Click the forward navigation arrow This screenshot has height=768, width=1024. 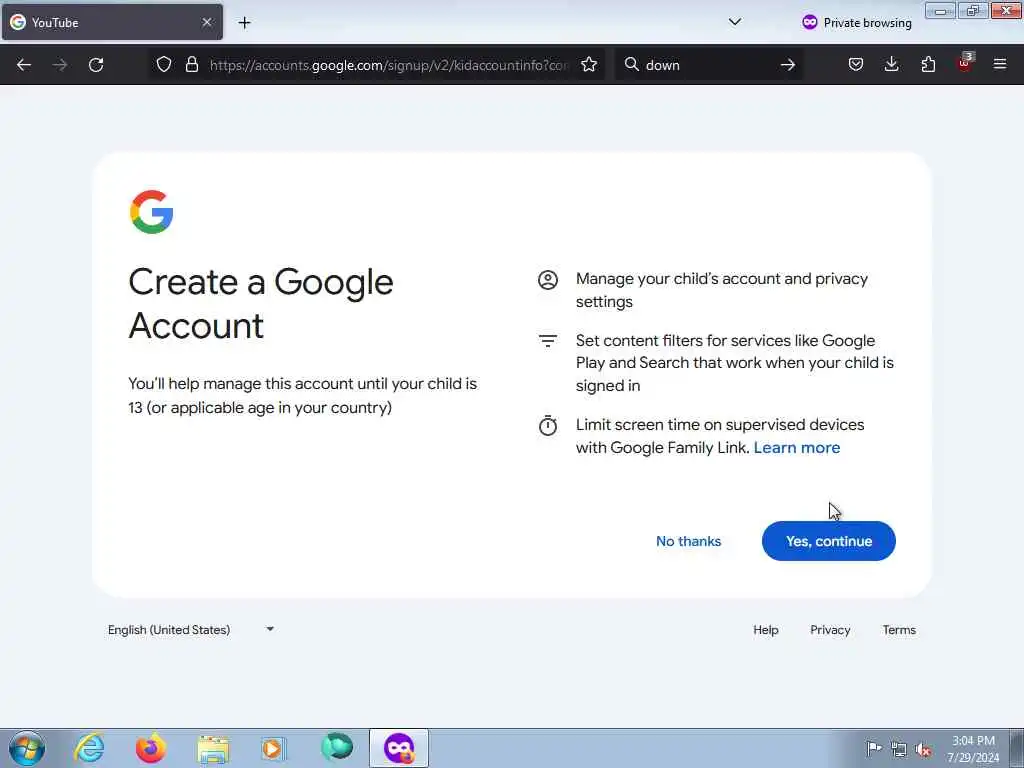[60, 65]
